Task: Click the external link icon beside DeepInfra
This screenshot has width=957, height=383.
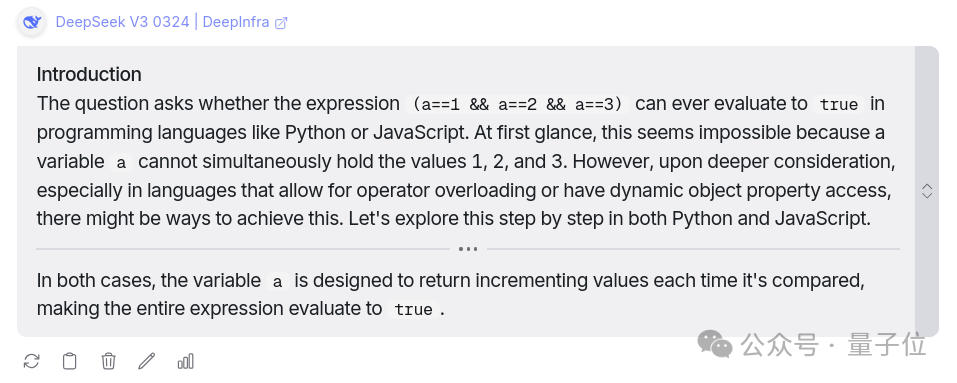Action: (281, 23)
